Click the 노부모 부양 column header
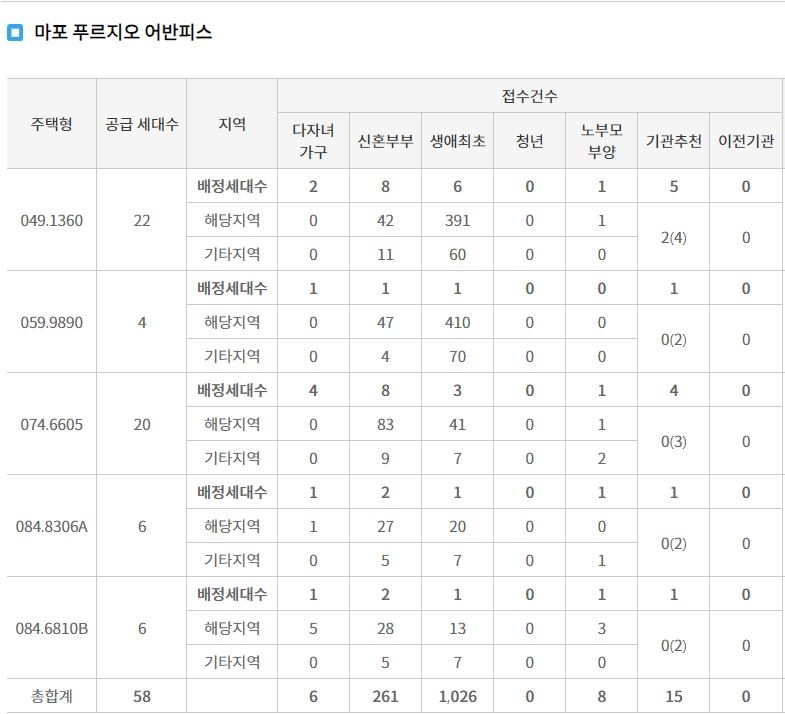Image resolution: width=785 pixels, height=714 pixels. pos(602,141)
